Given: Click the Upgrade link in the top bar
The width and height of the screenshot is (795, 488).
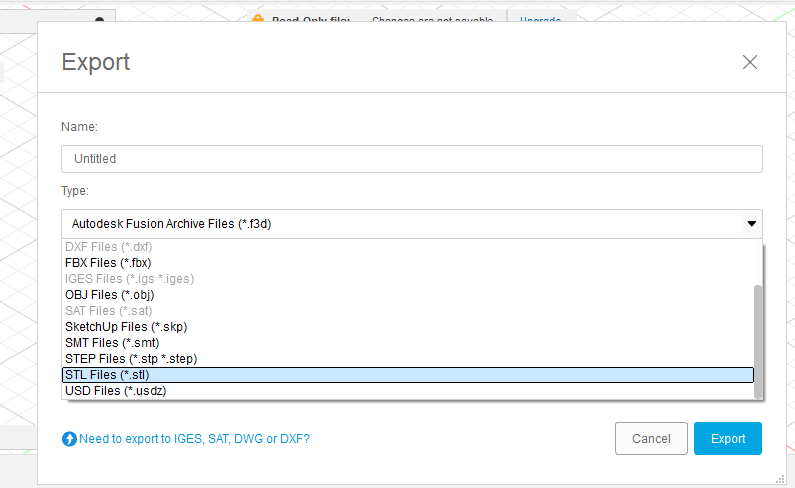Looking at the screenshot, I should pos(540,20).
